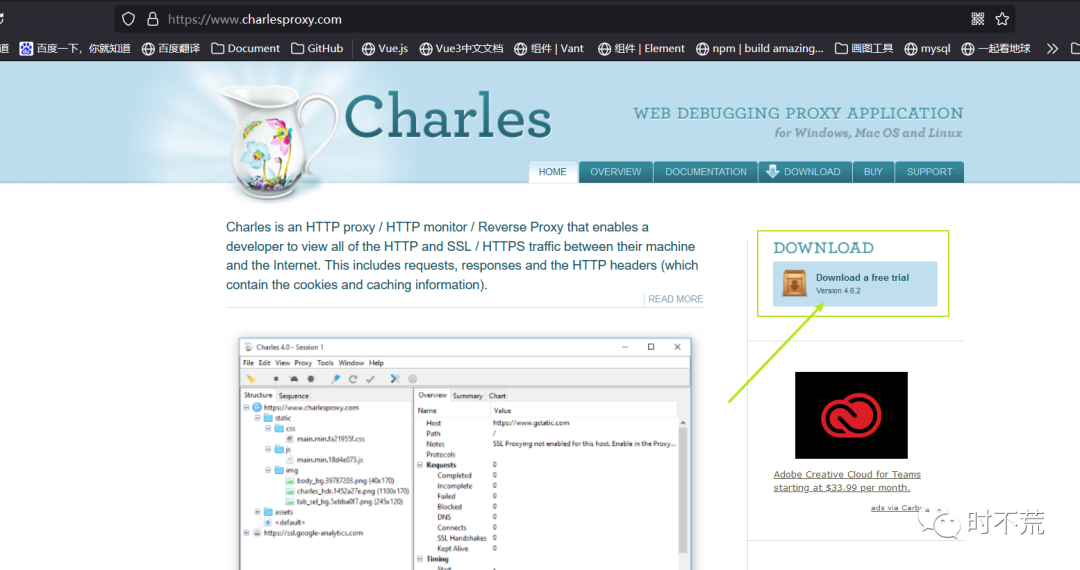Viewport: 1080px width, 570px height.
Task: Click the settings gear toolbar icon
Action: click(x=413, y=379)
